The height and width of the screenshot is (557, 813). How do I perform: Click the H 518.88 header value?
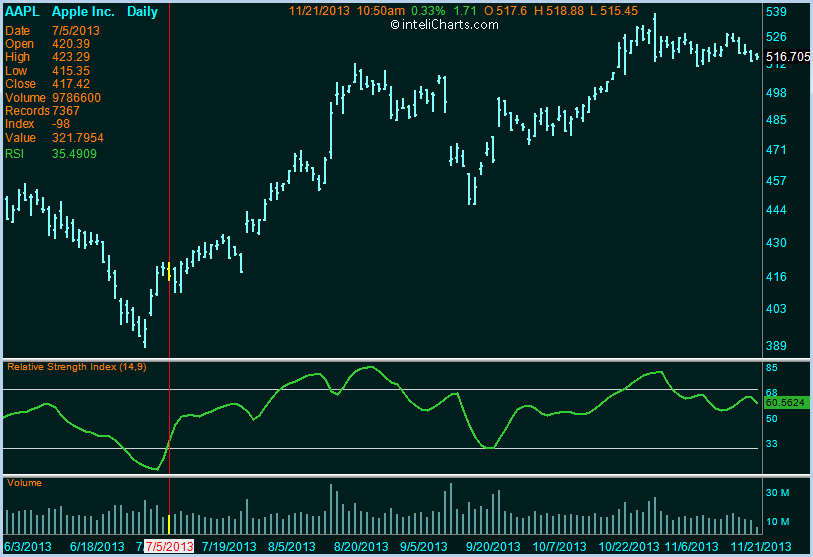click(559, 11)
